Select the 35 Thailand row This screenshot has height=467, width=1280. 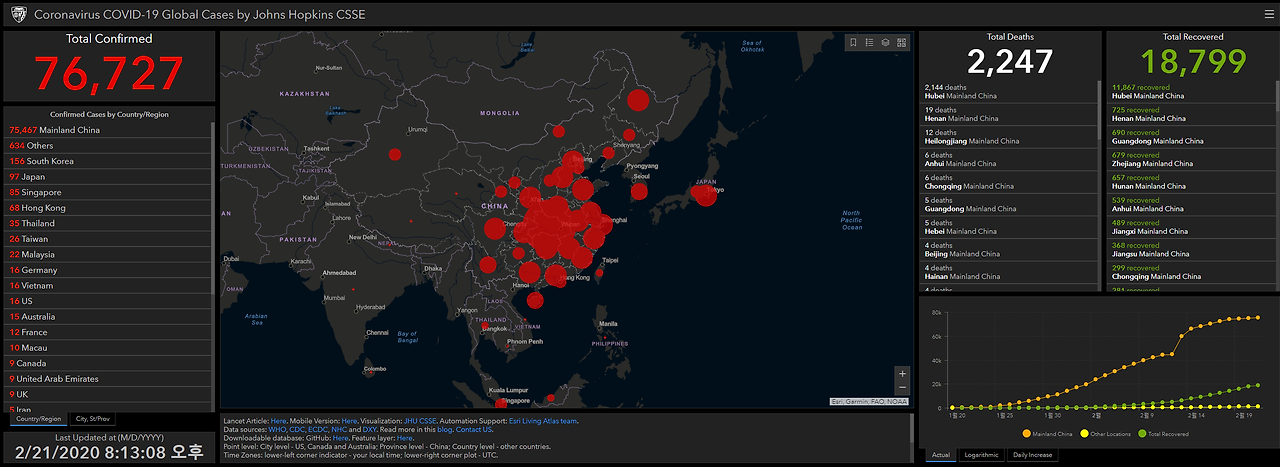pos(108,223)
